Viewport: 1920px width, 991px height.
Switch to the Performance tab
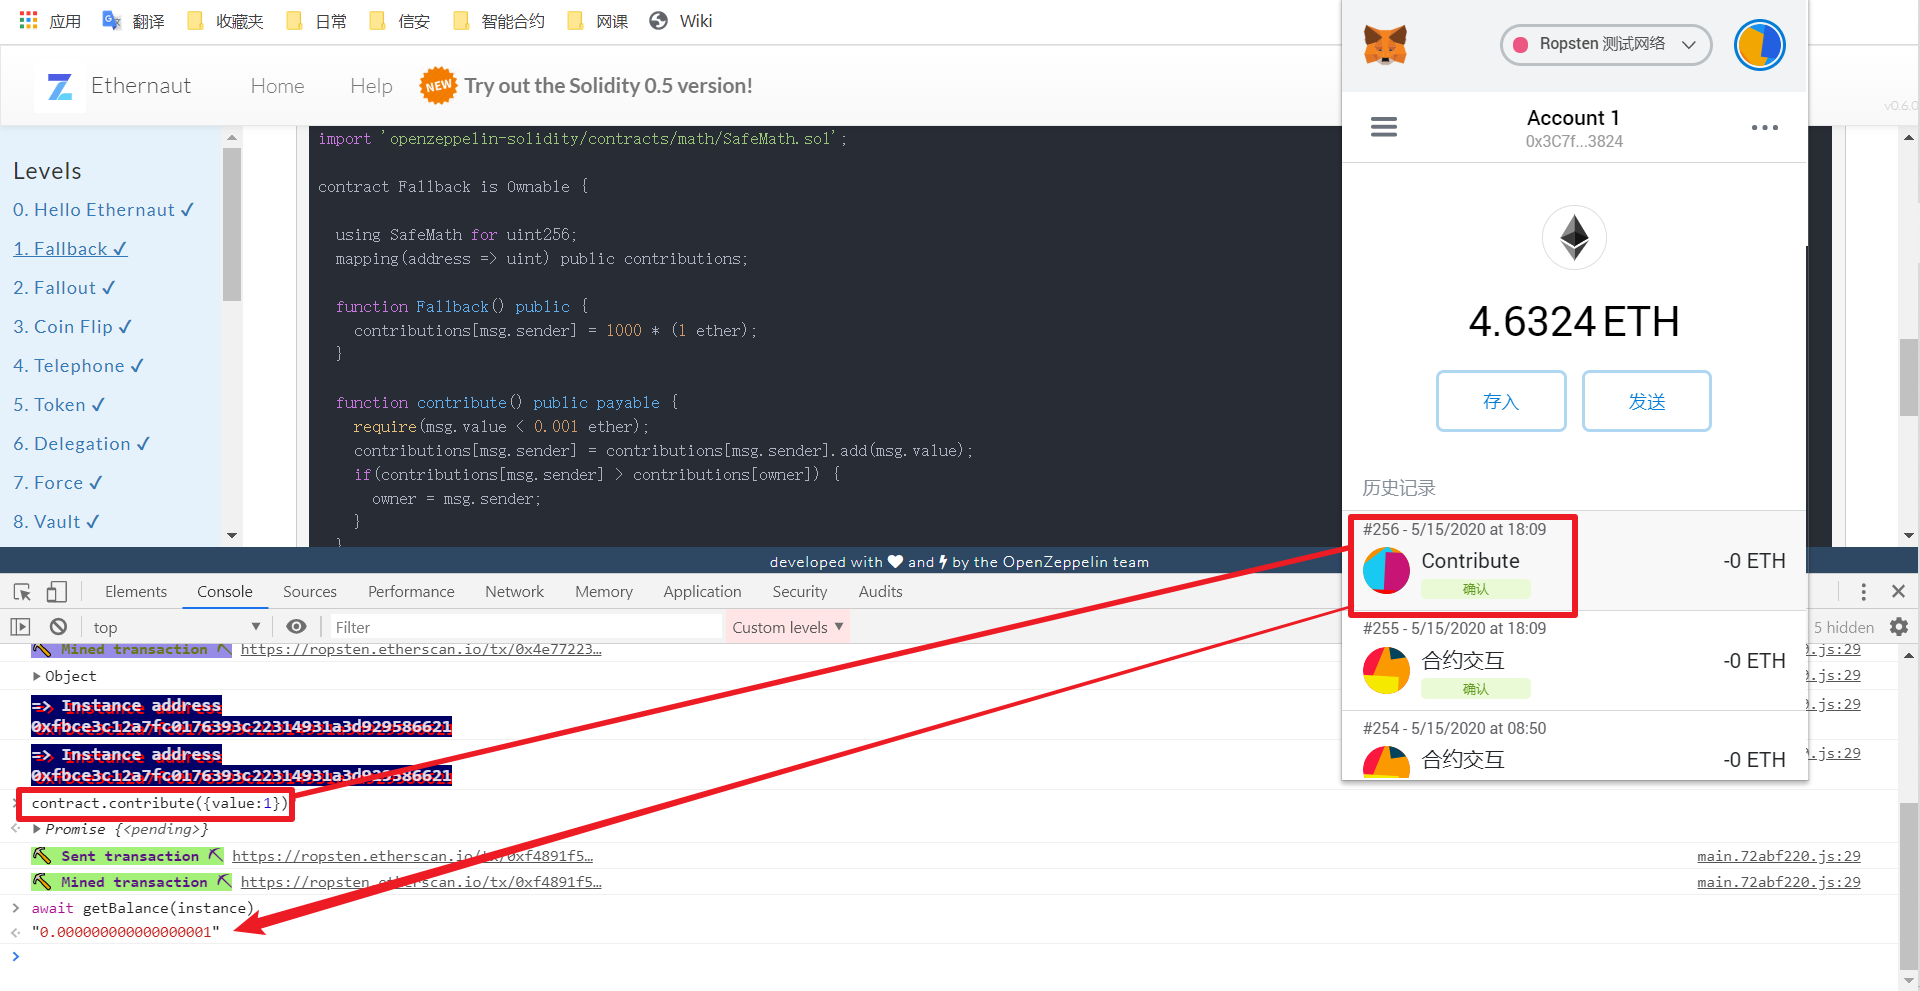coord(411,592)
